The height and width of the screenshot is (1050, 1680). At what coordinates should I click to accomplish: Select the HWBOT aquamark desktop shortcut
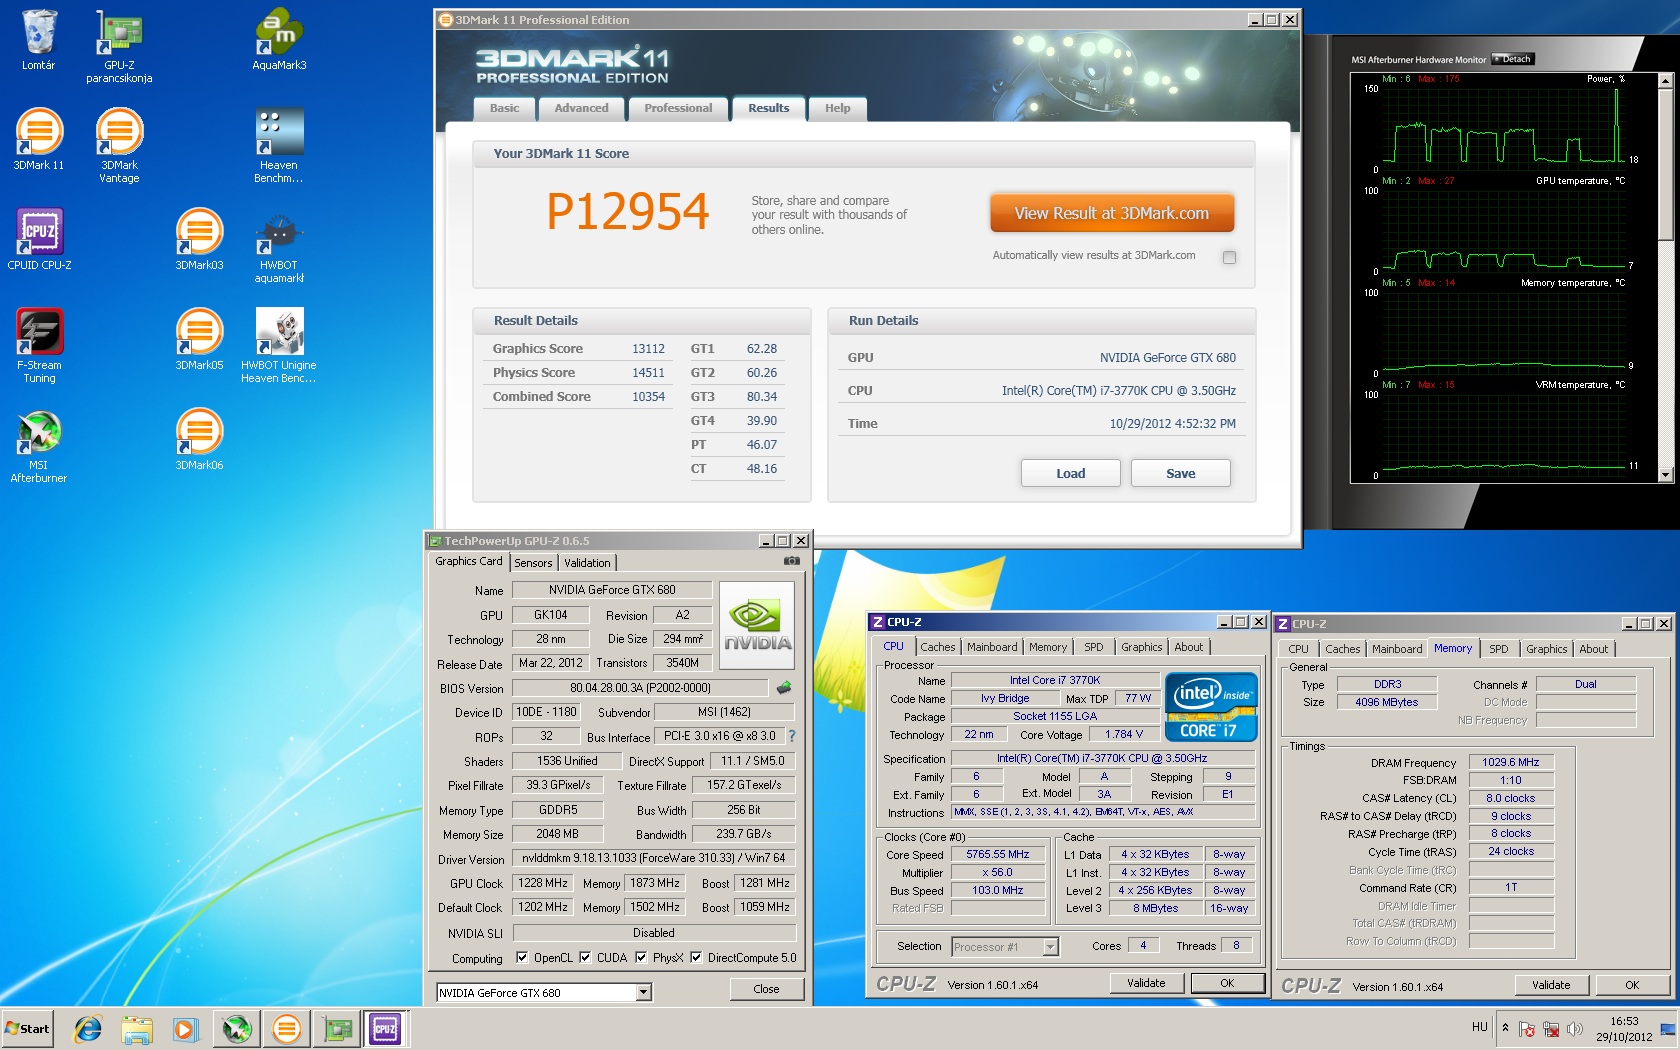pyautogui.click(x=279, y=246)
